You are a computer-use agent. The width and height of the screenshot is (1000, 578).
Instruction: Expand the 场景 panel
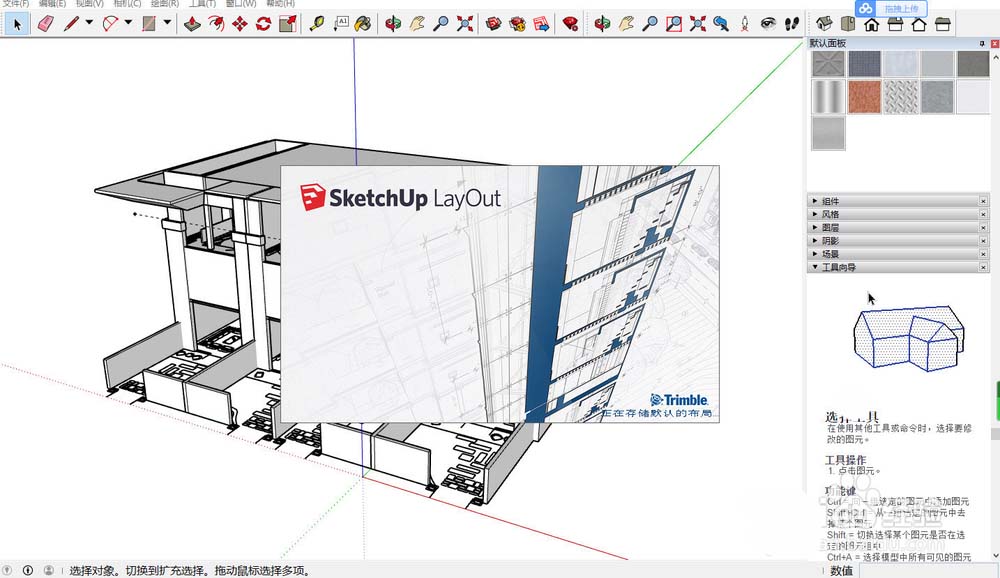(x=899, y=254)
